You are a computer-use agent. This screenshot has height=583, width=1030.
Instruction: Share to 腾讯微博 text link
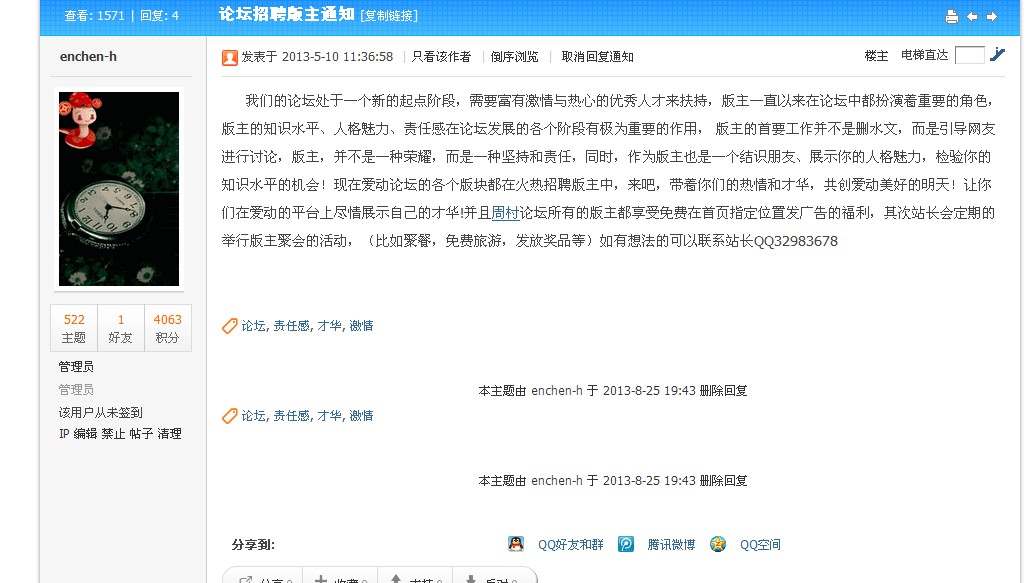(671, 544)
